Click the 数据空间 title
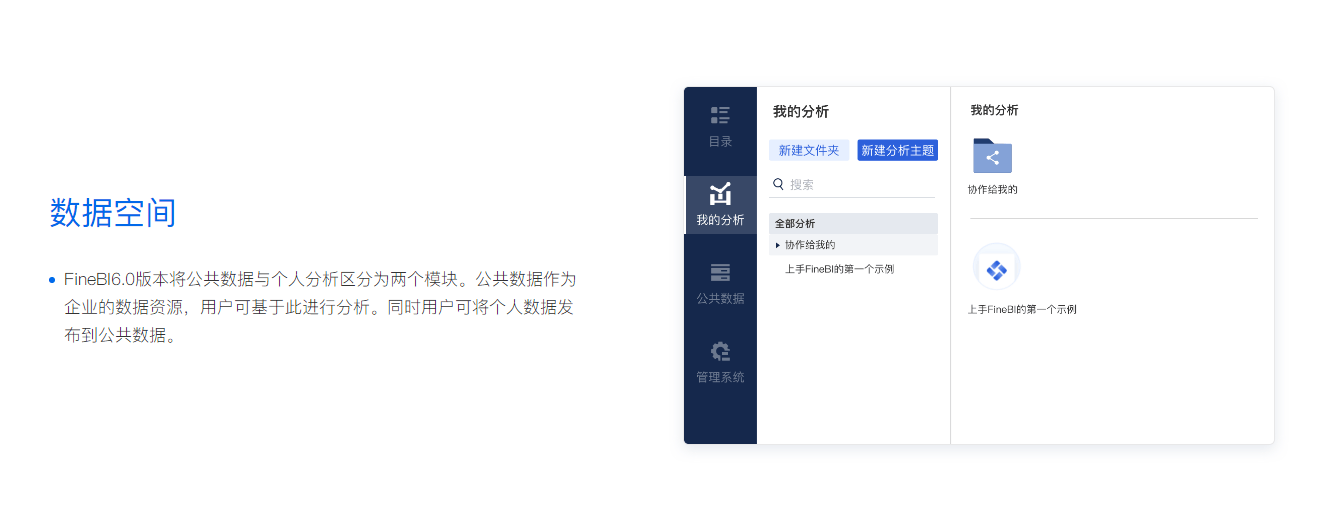Viewport: 1329px width, 508px height. pyautogui.click(x=113, y=213)
